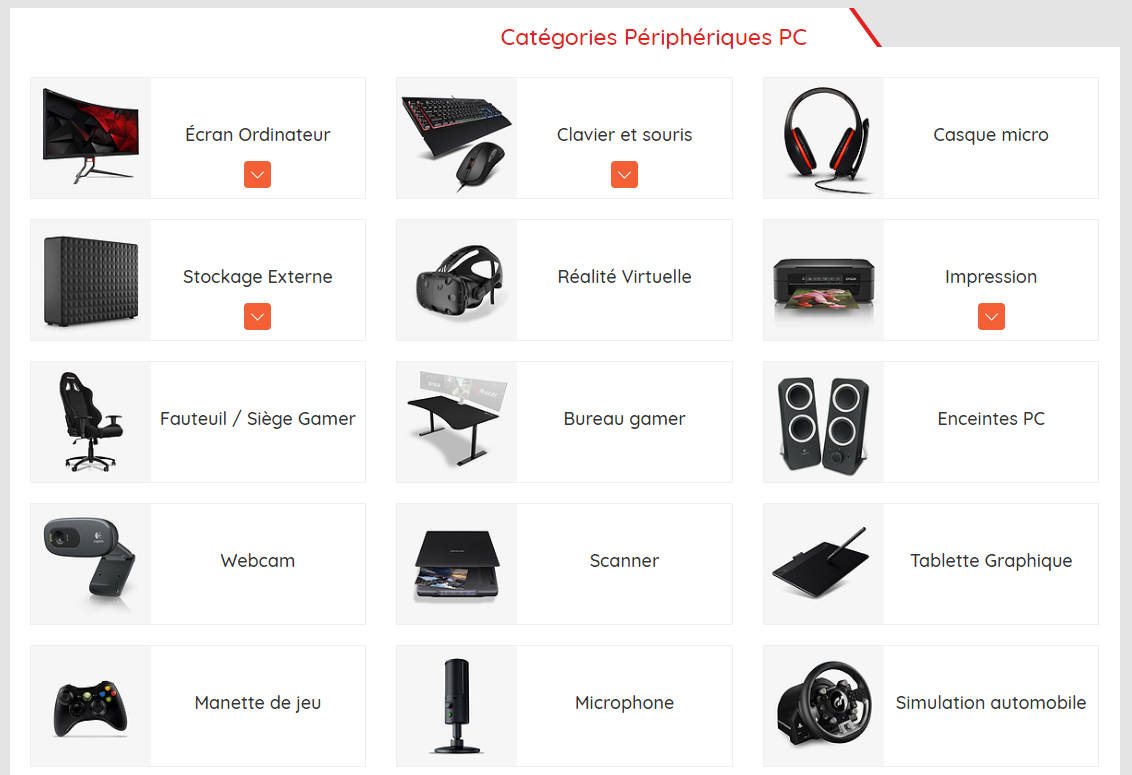Expand the Clavier et souris dropdown arrow
1132x775 pixels.
pyautogui.click(x=624, y=175)
